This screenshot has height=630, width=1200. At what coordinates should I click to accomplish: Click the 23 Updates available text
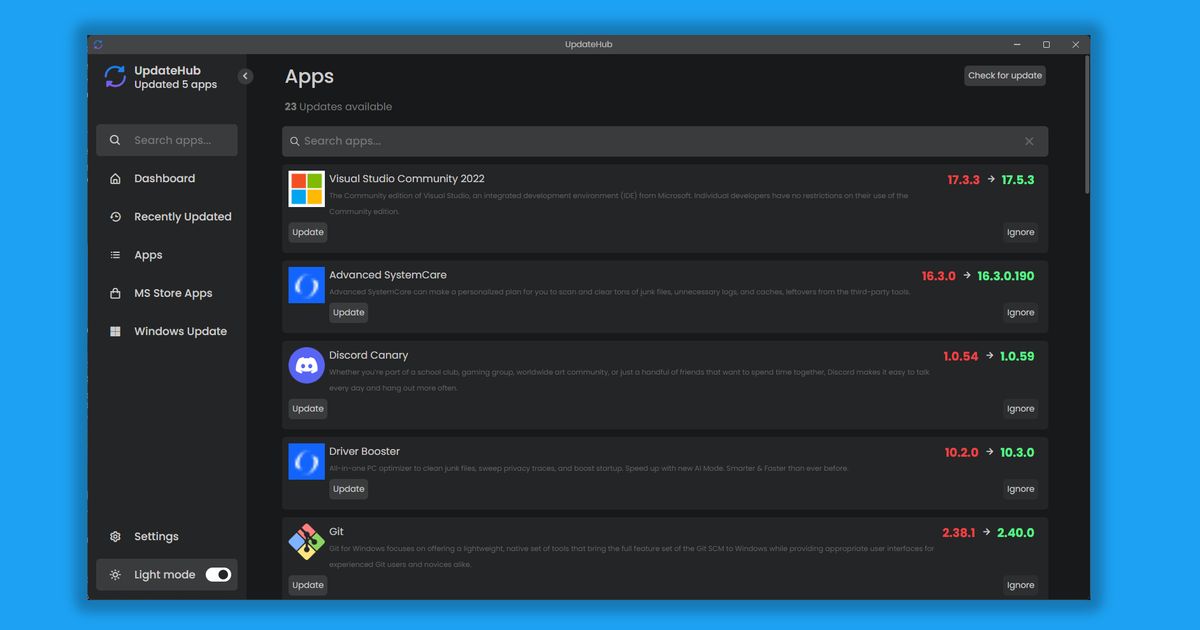tap(338, 107)
